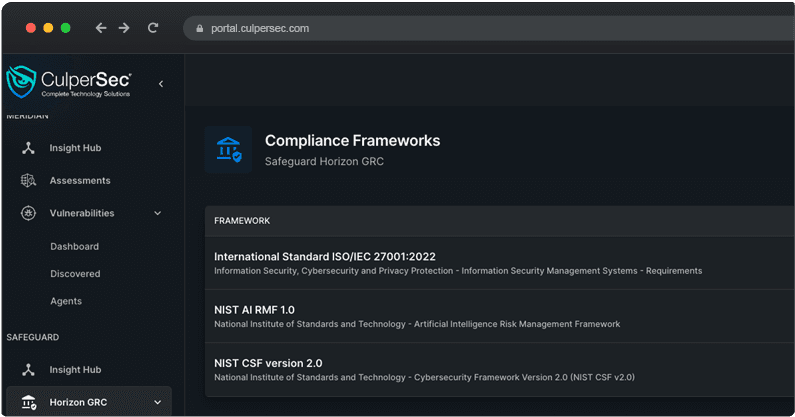Collapse the sidebar with the left chevron
This screenshot has height=417, width=795.
(161, 84)
